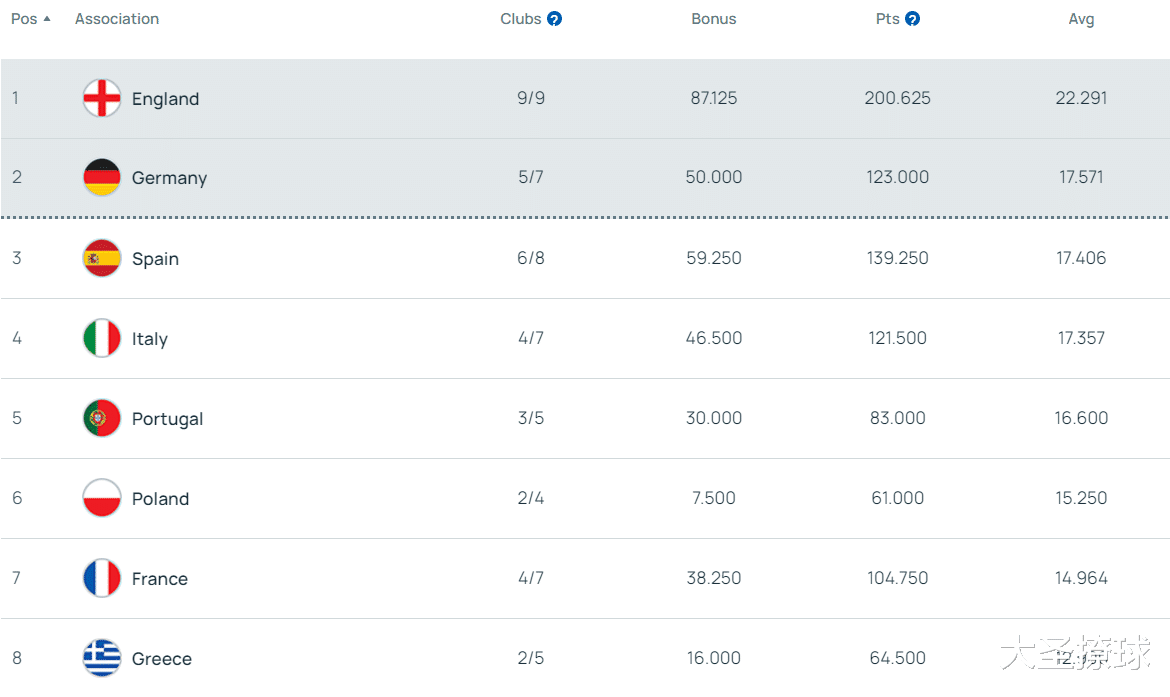This screenshot has width=1170, height=697.
Task: Toggle sort arrow next to Pos
Action: [x=47, y=19]
